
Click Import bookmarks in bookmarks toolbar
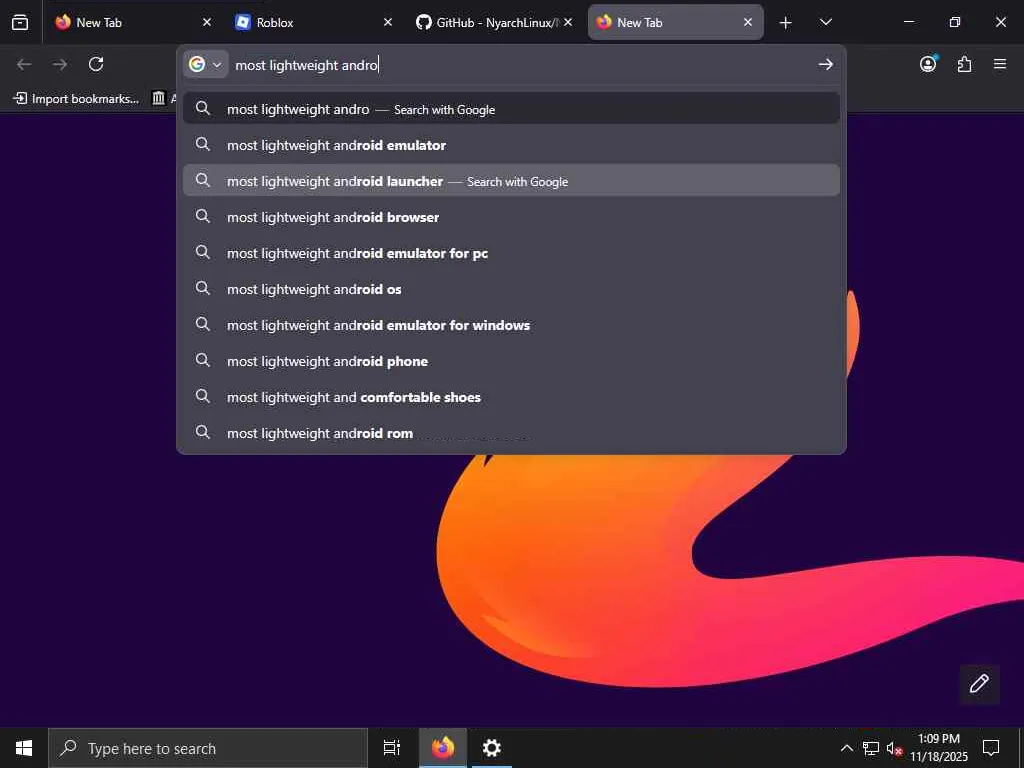coord(76,99)
